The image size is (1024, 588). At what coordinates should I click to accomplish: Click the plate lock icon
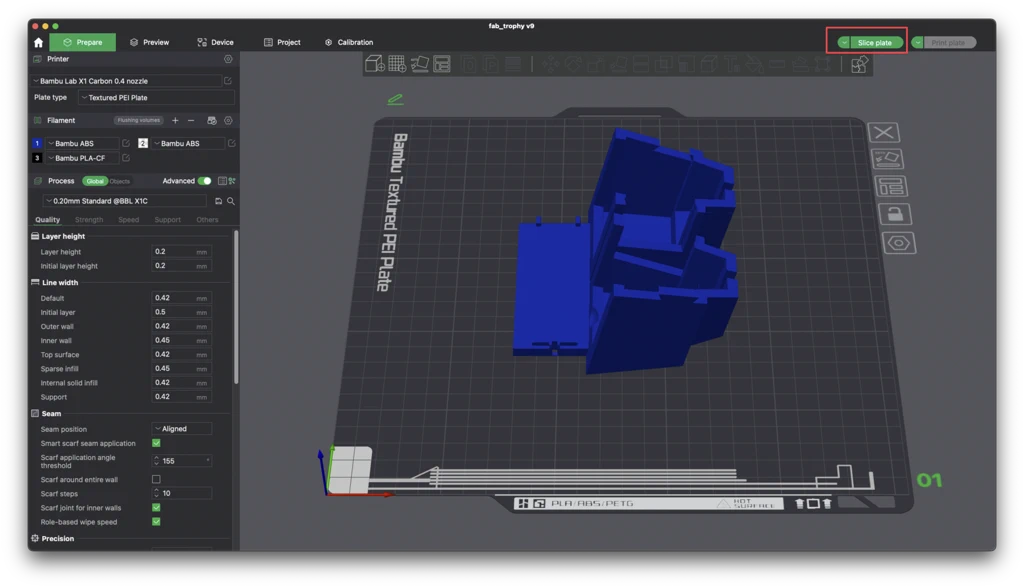(x=895, y=214)
